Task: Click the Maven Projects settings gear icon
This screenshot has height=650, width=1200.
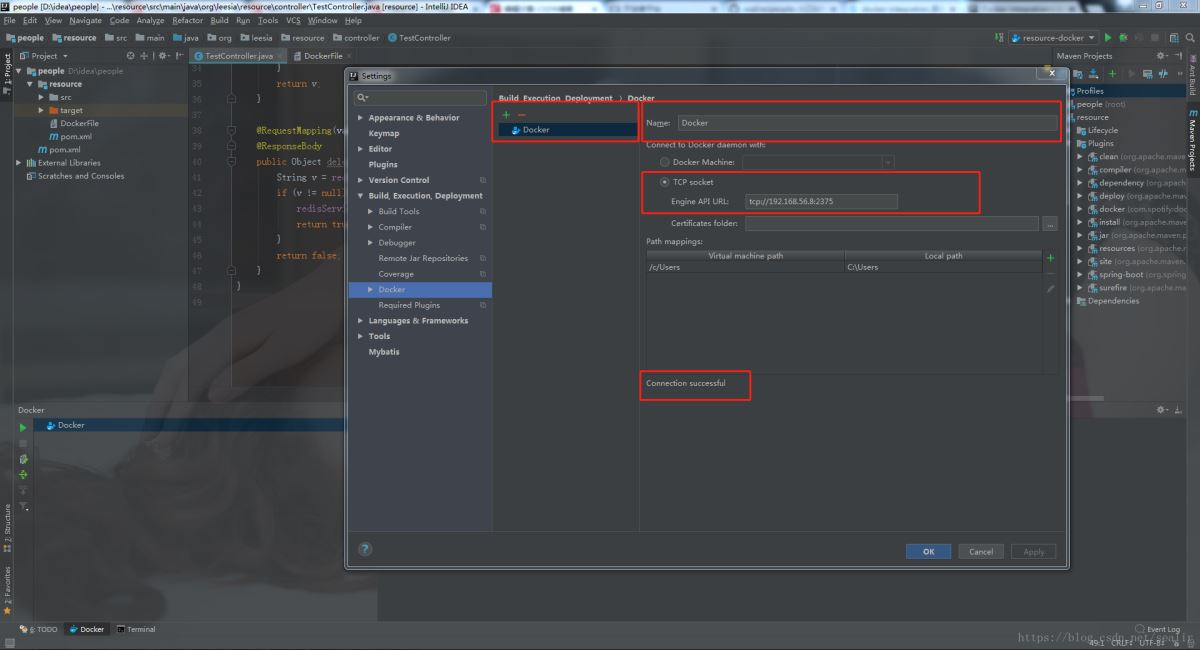Action: (1161, 56)
